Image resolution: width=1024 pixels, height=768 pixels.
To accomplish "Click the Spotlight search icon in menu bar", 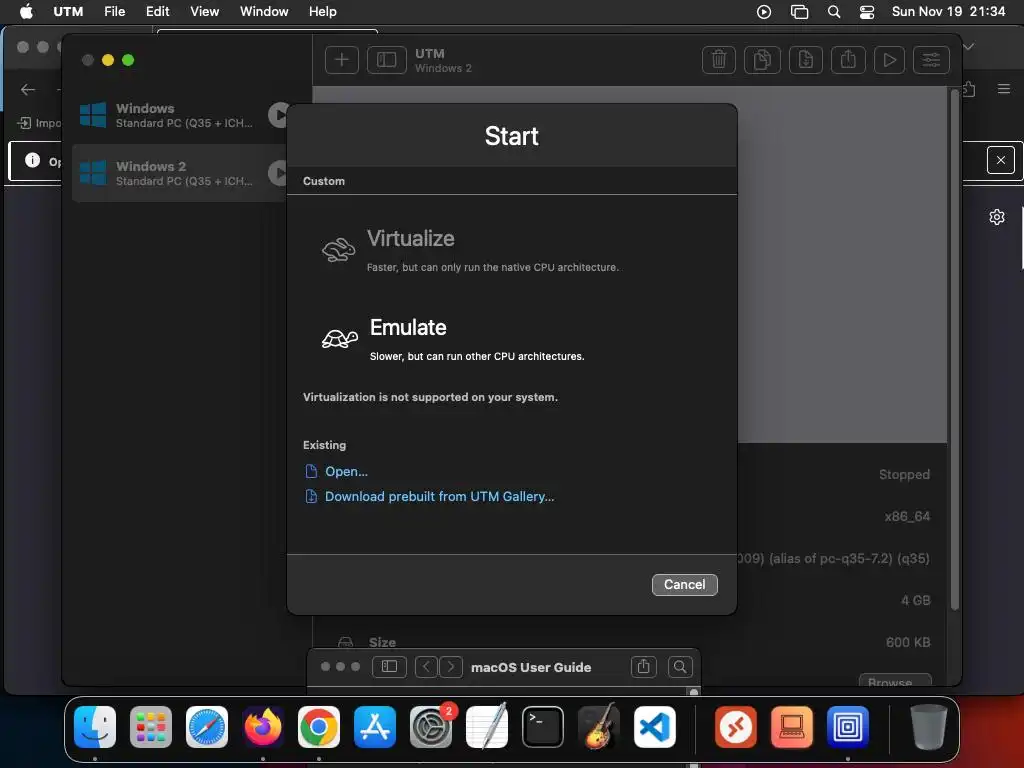I will (x=834, y=12).
